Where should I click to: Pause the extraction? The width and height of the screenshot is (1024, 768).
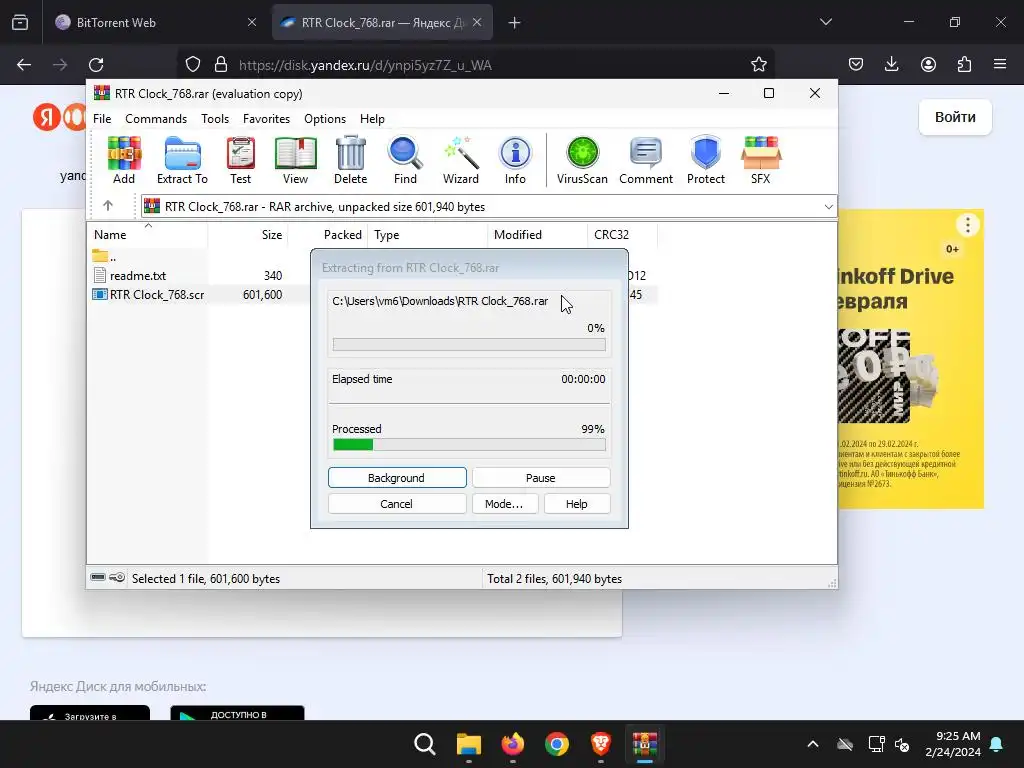pyautogui.click(x=541, y=477)
